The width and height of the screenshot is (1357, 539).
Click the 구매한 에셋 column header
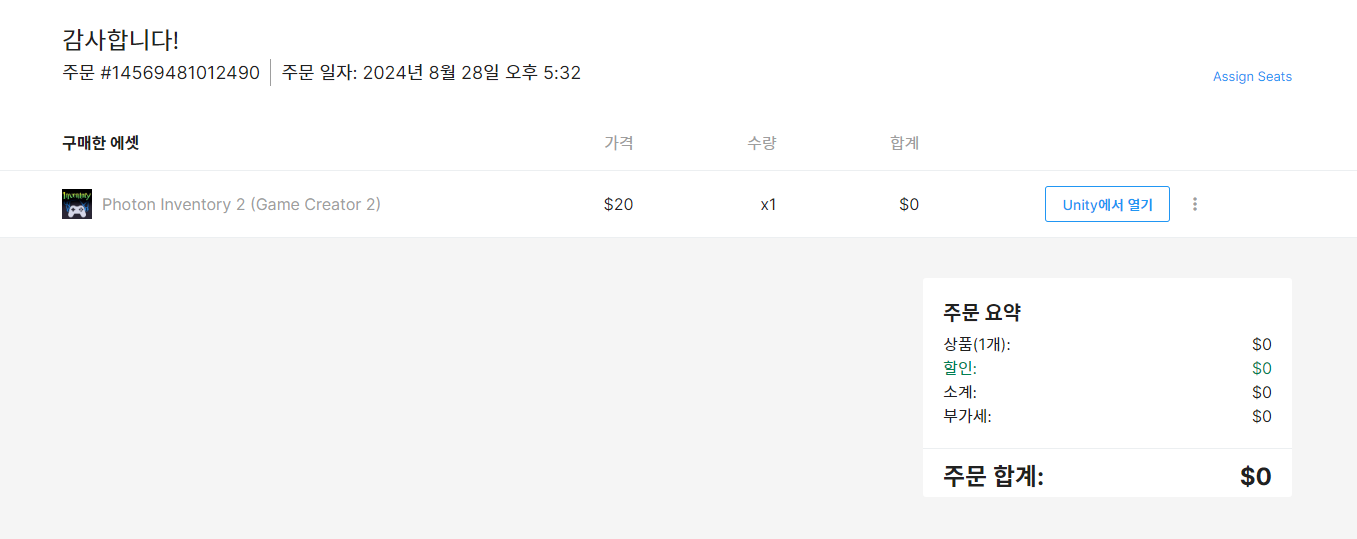[100, 143]
